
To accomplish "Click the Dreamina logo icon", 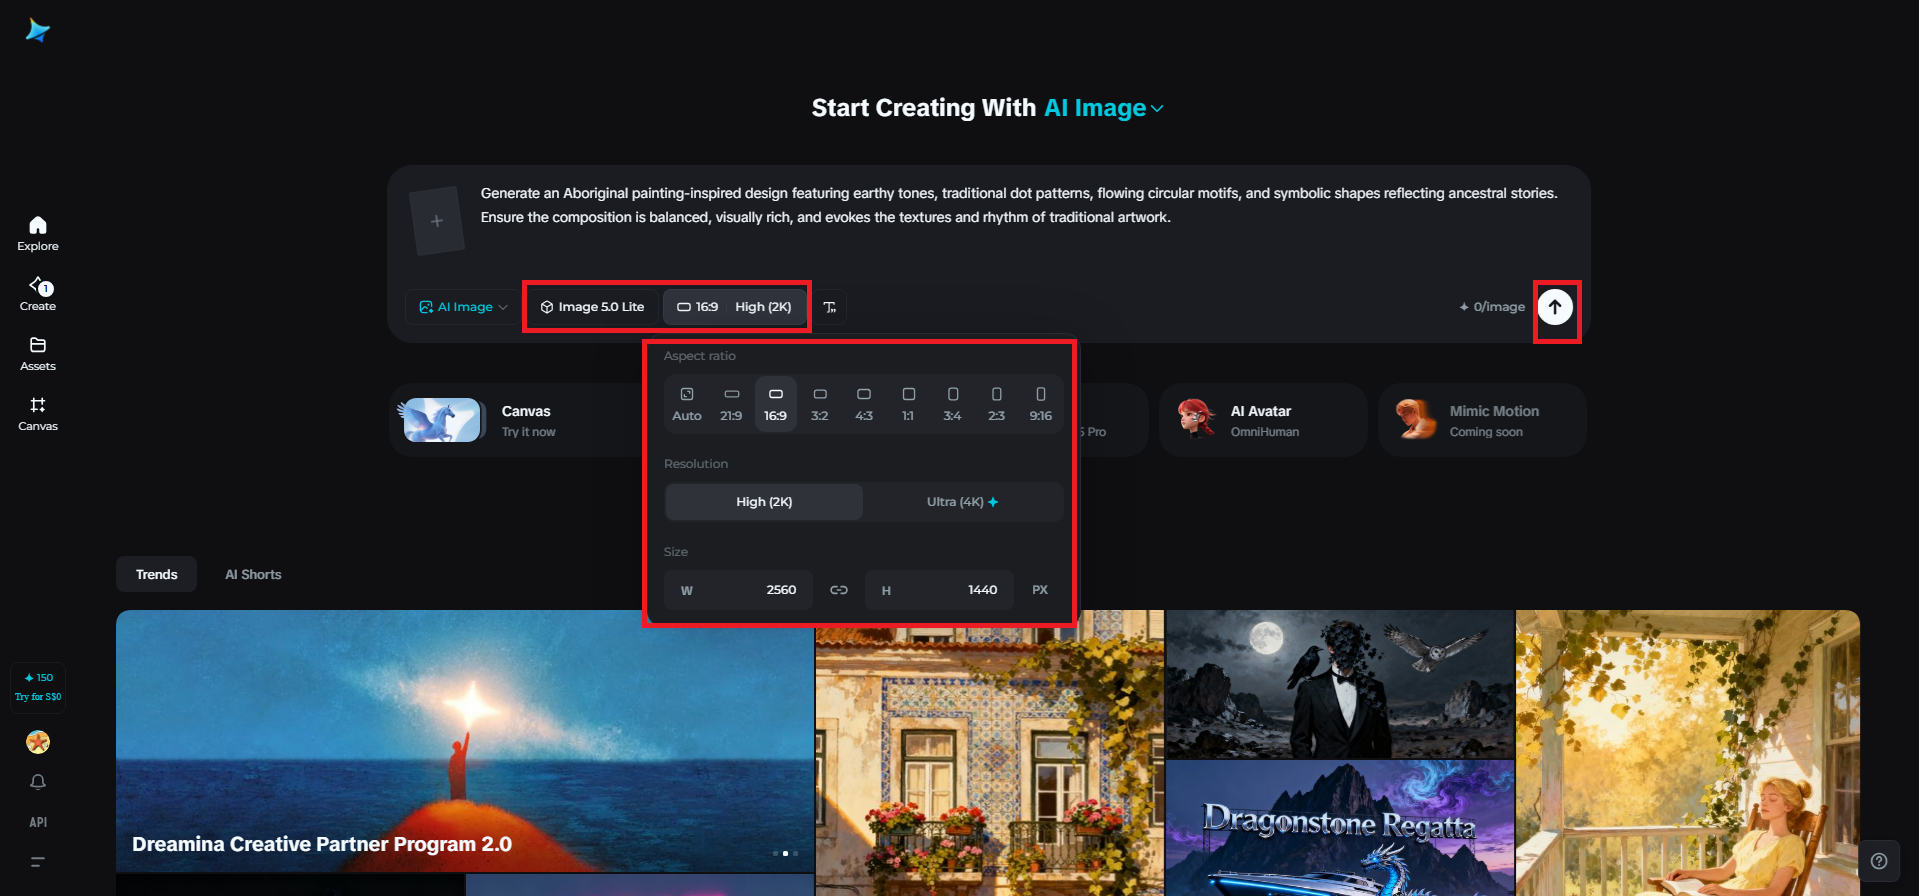I will pyautogui.click(x=38, y=31).
